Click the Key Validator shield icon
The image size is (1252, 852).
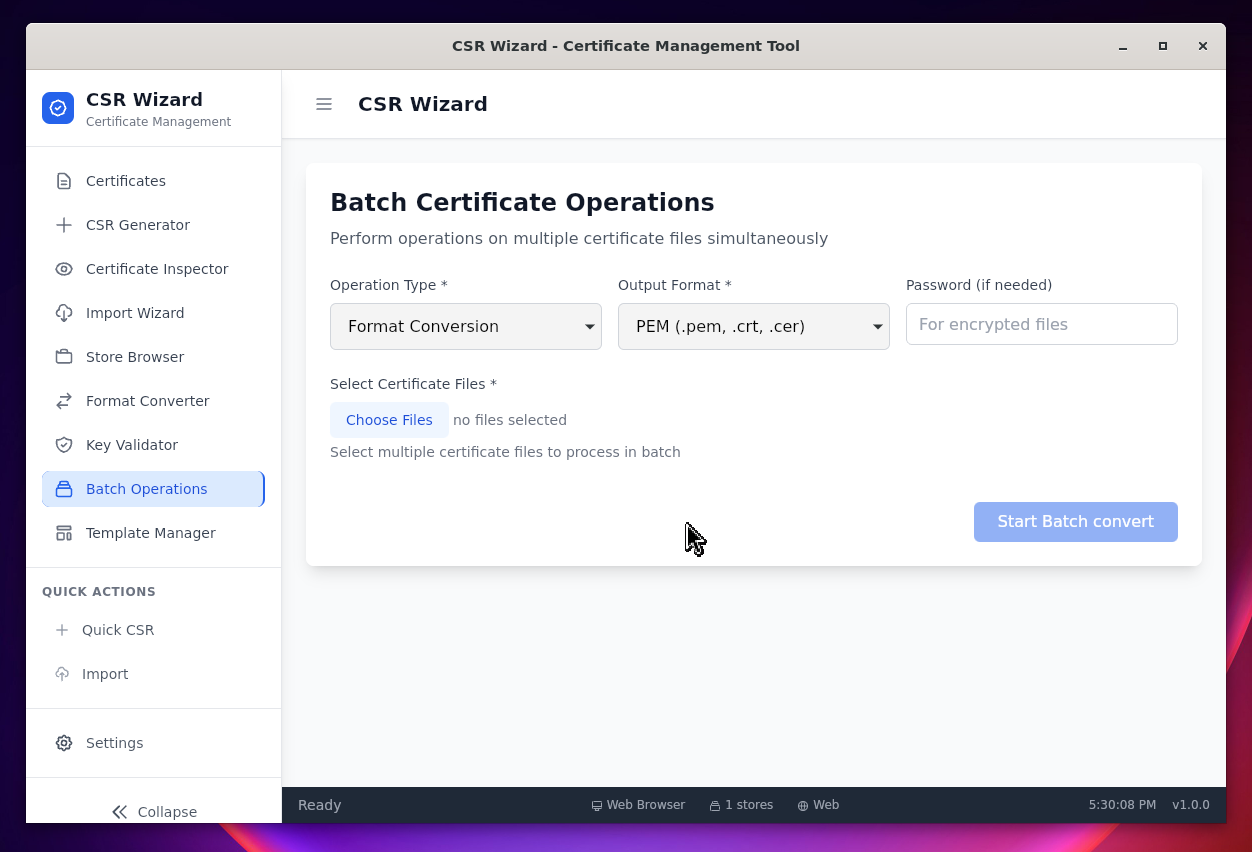64,445
